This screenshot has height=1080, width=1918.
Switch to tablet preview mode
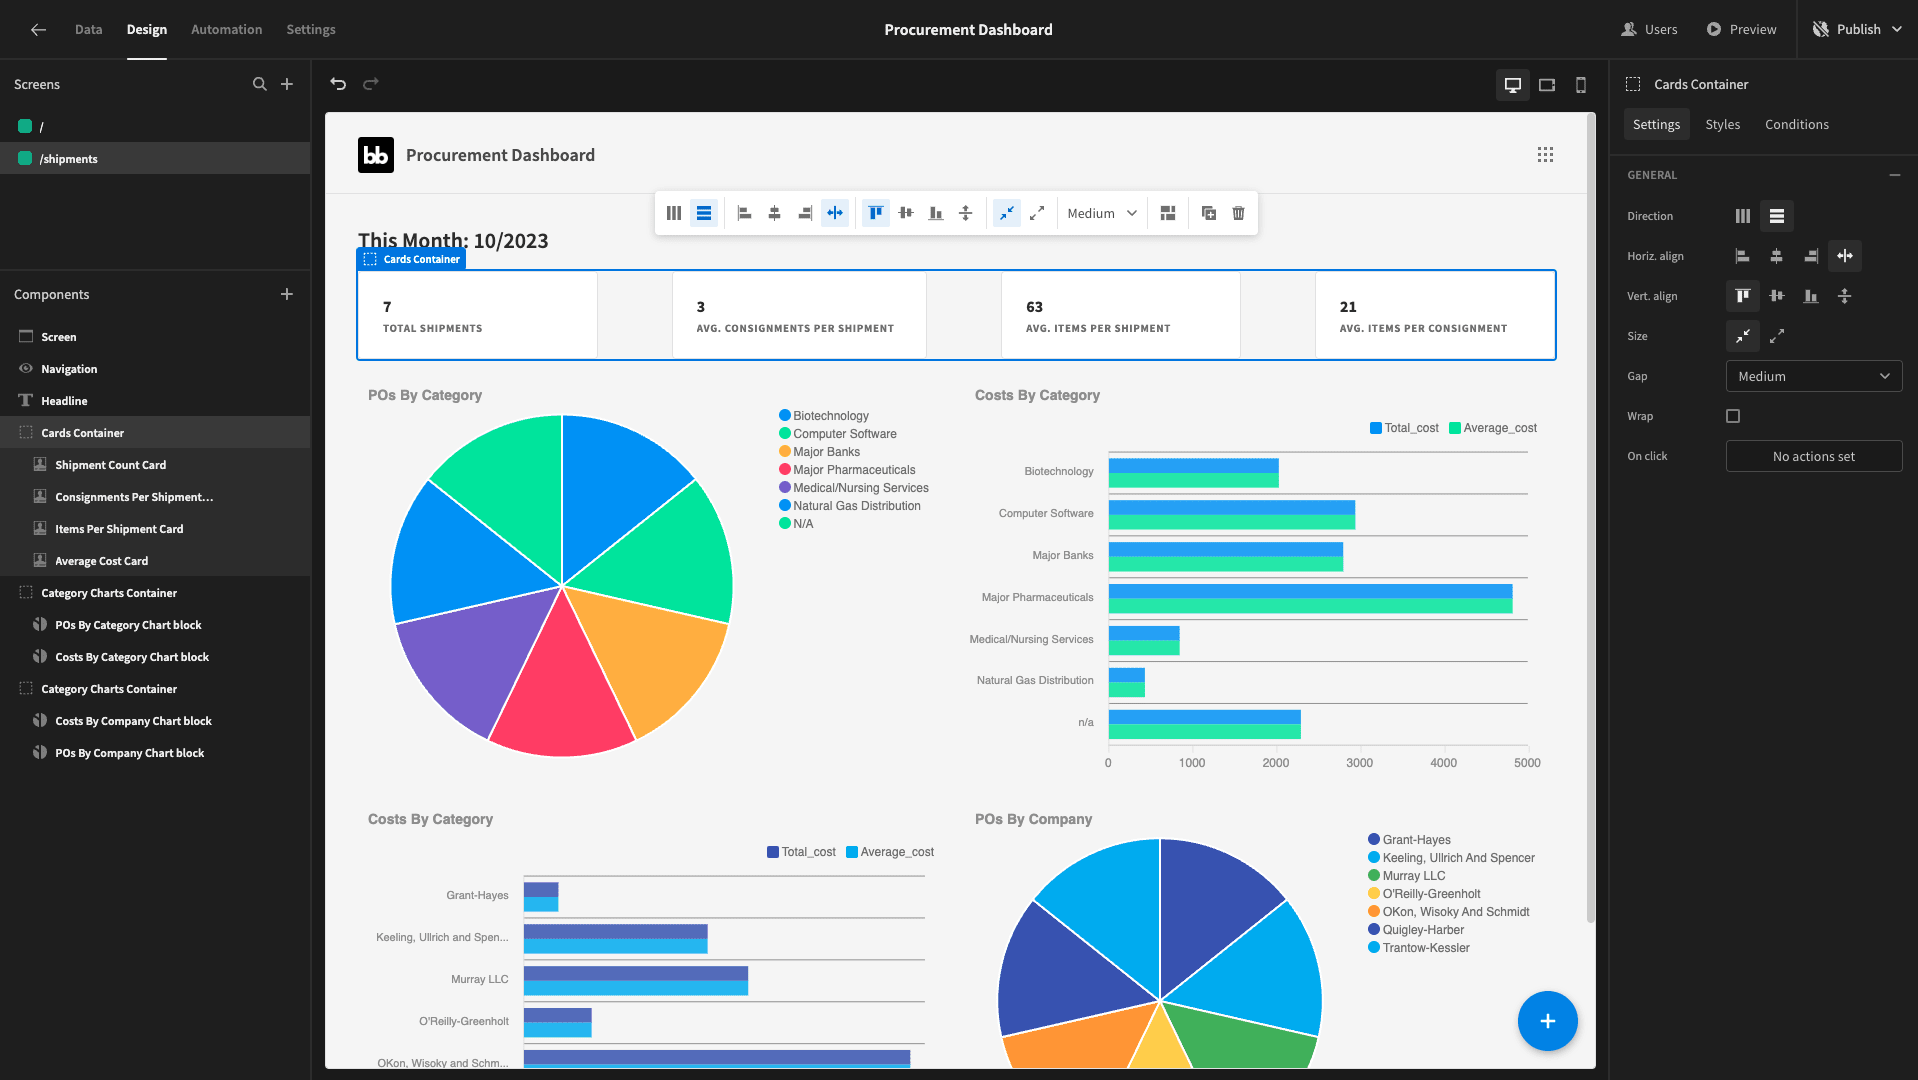point(1547,85)
